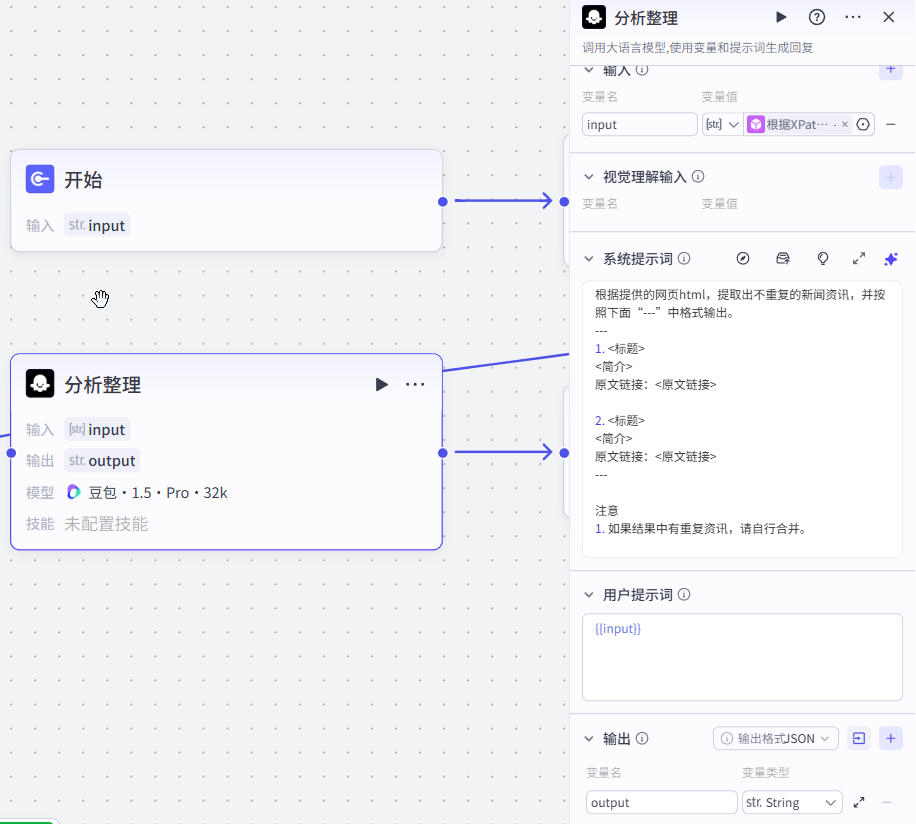Image resolution: width=916 pixels, height=824 pixels.
Task: Click the input tag in 分析整理 node
Action: (x=97, y=430)
